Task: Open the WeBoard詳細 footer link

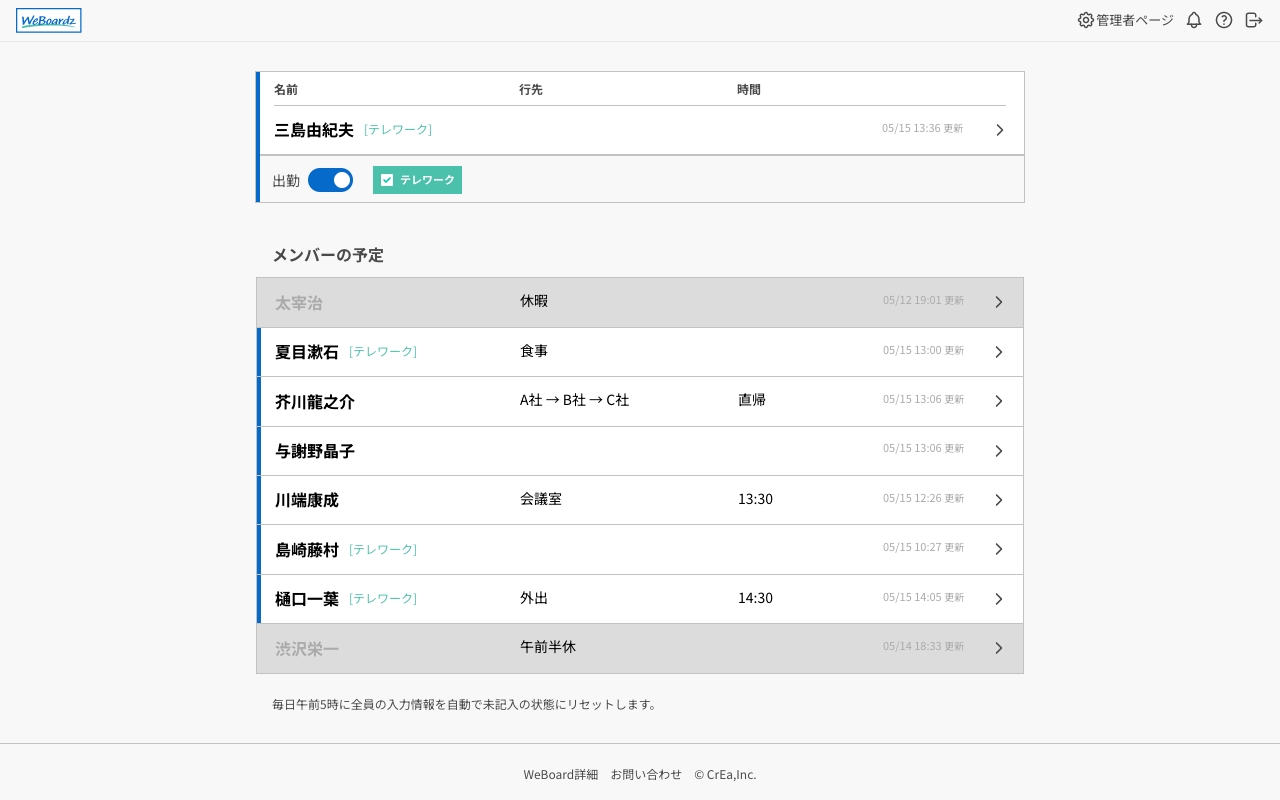Action: (560, 774)
